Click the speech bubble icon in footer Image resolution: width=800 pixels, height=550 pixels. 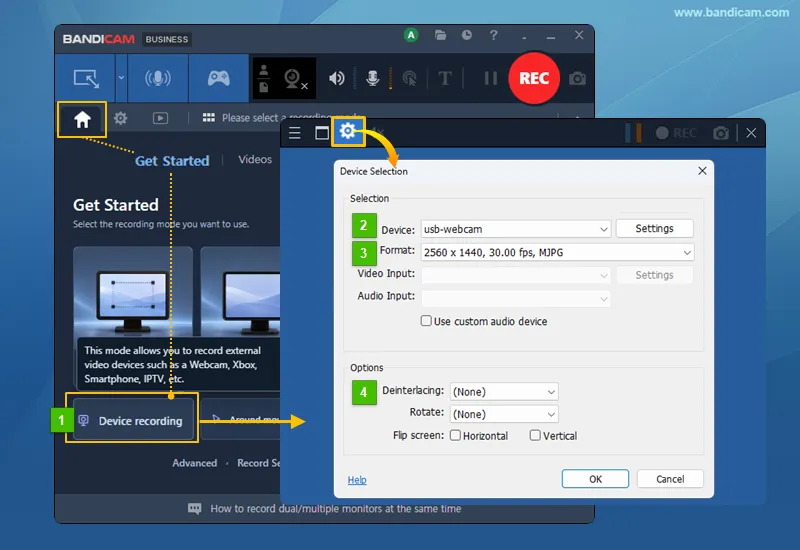(194, 509)
